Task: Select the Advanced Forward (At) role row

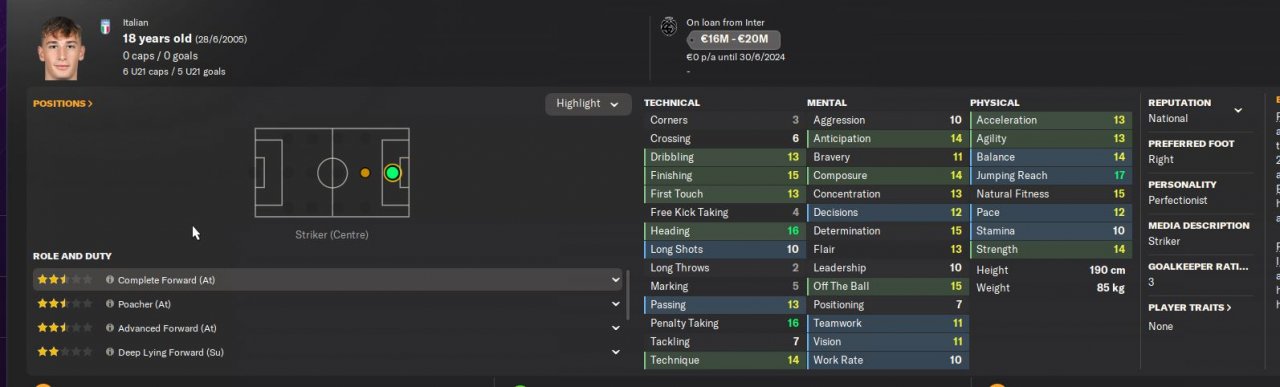Action: [329, 328]
